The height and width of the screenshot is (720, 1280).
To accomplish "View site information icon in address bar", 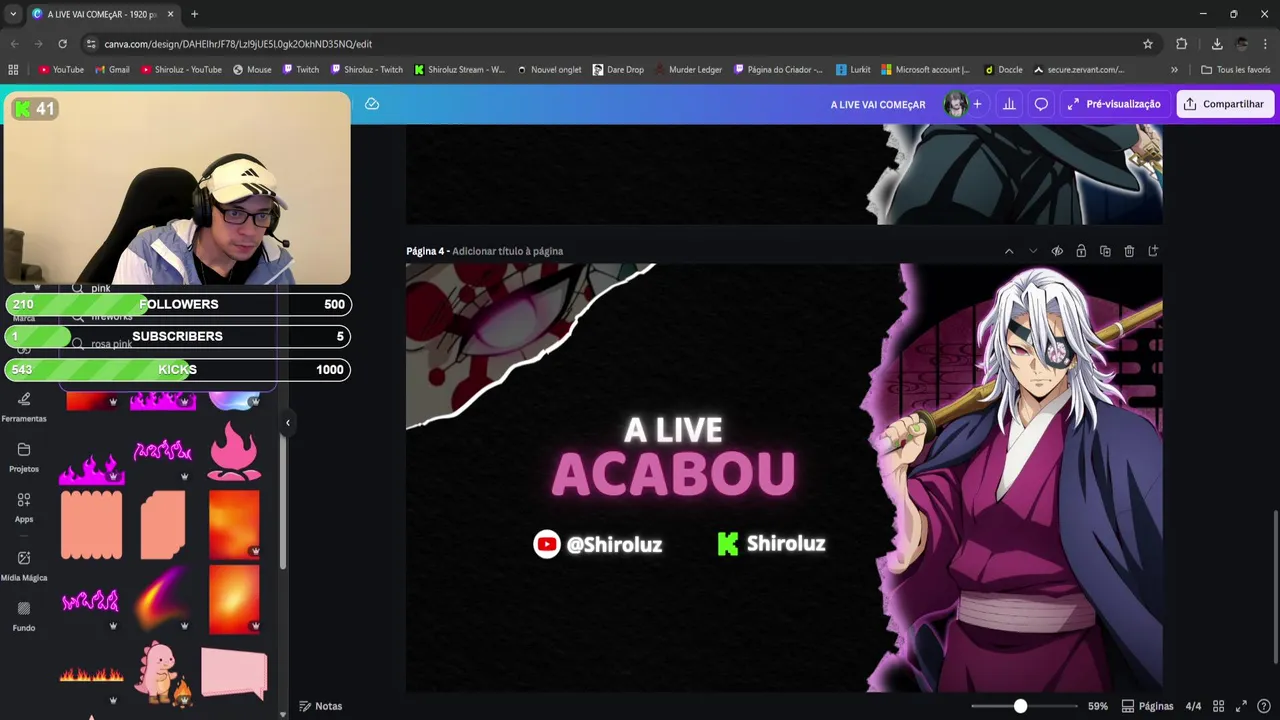I will (91, 44).
